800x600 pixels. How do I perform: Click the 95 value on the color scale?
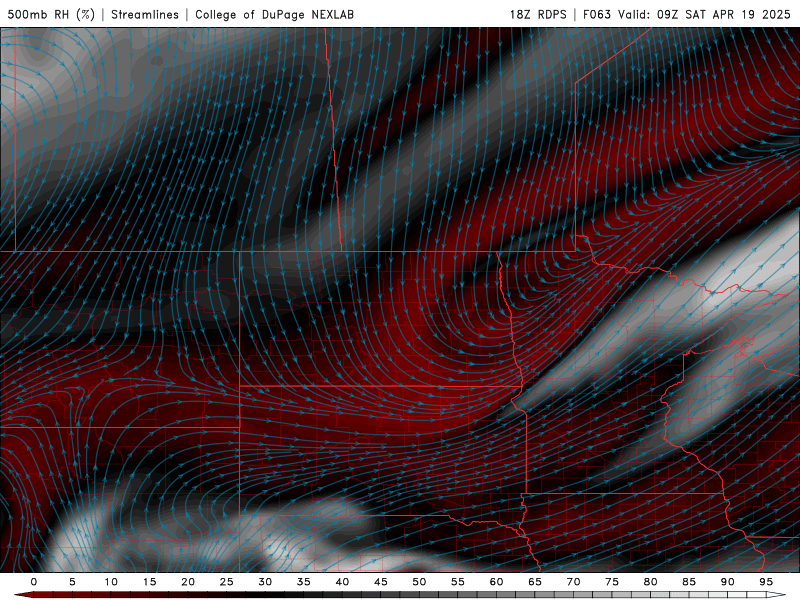point(766,582)
